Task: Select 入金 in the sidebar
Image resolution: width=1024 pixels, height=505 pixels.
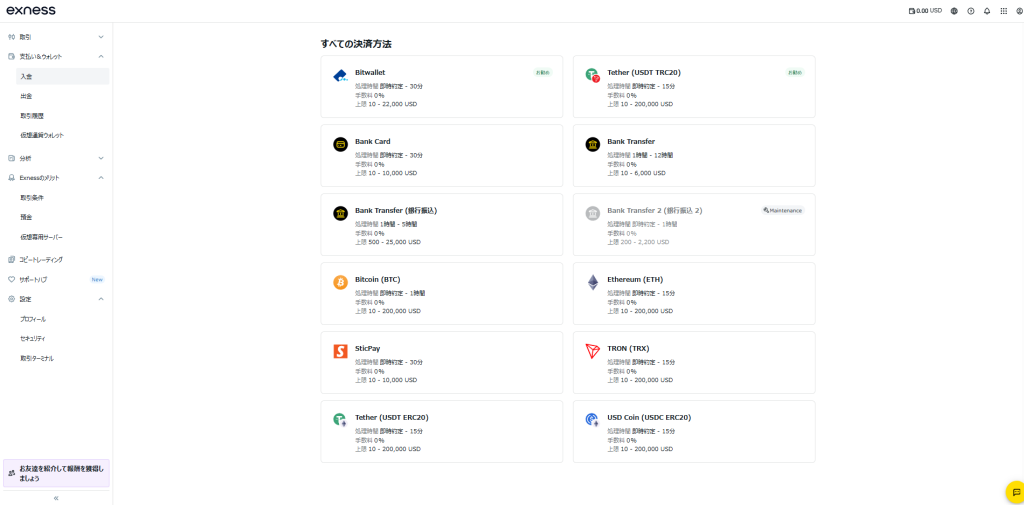Action: 63,76
